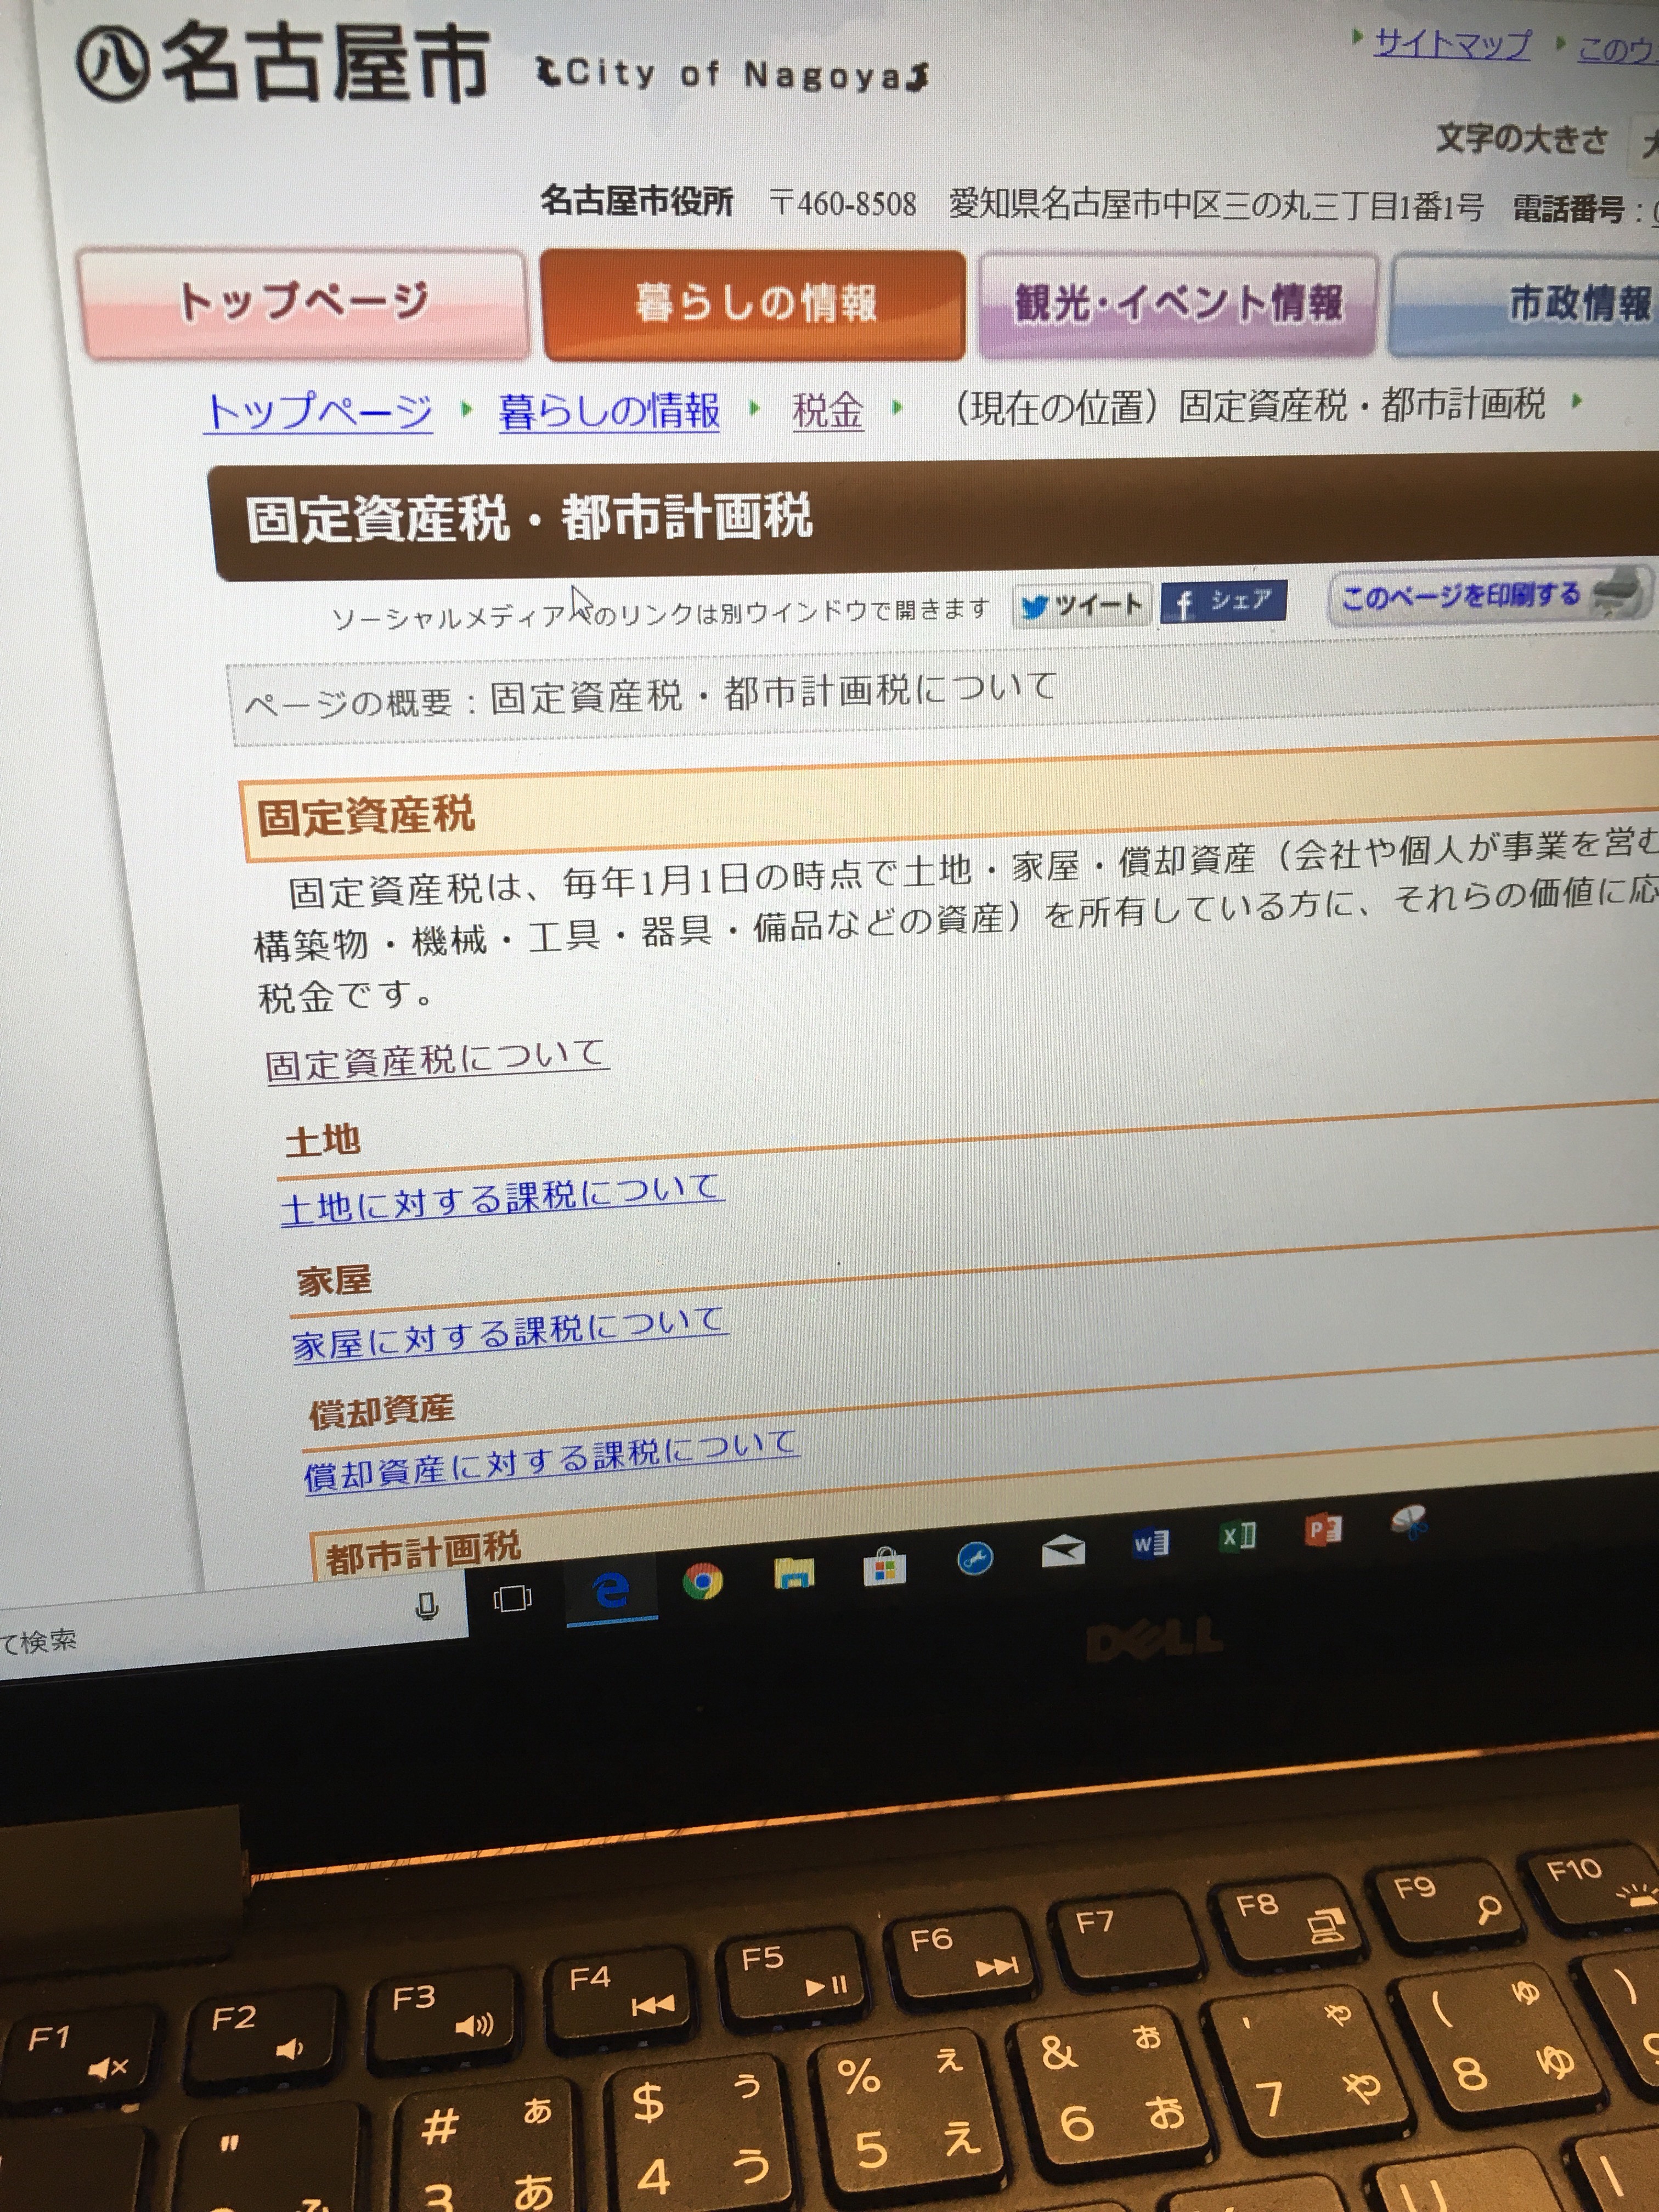Click the 償却資産 subheading

pos(381,1411)
